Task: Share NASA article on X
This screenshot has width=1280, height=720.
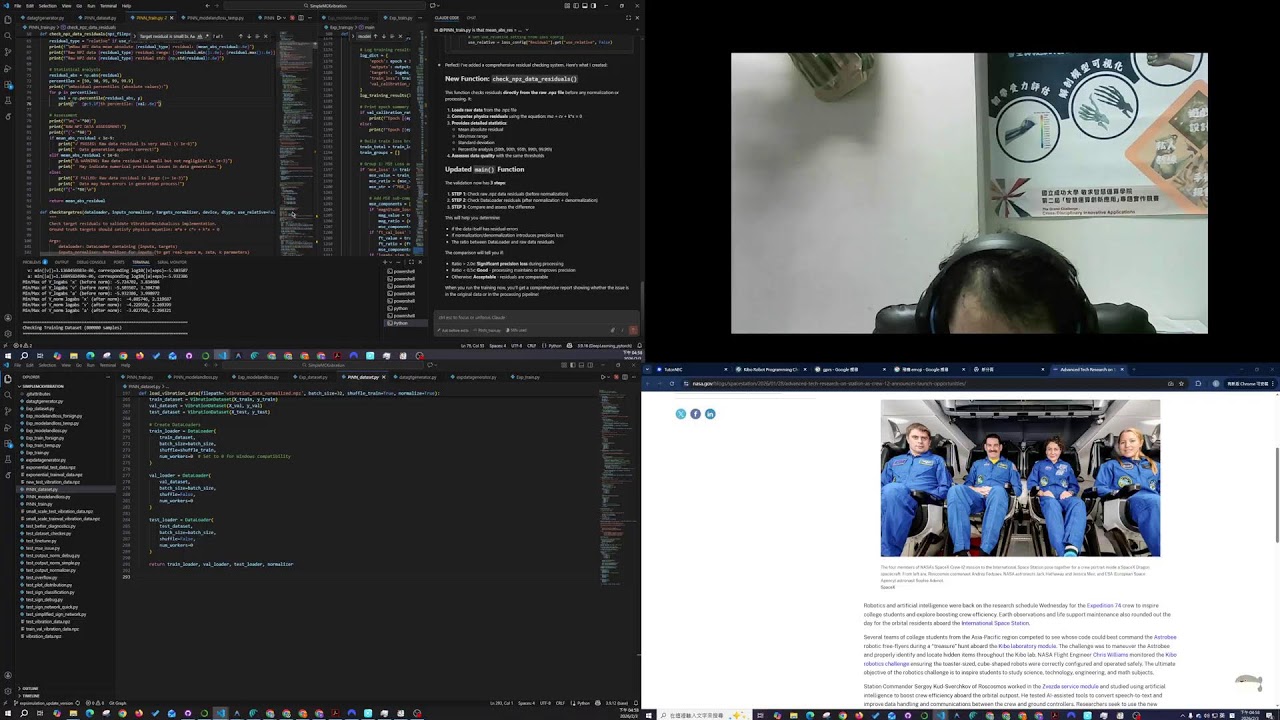Action: coord(681,414)
